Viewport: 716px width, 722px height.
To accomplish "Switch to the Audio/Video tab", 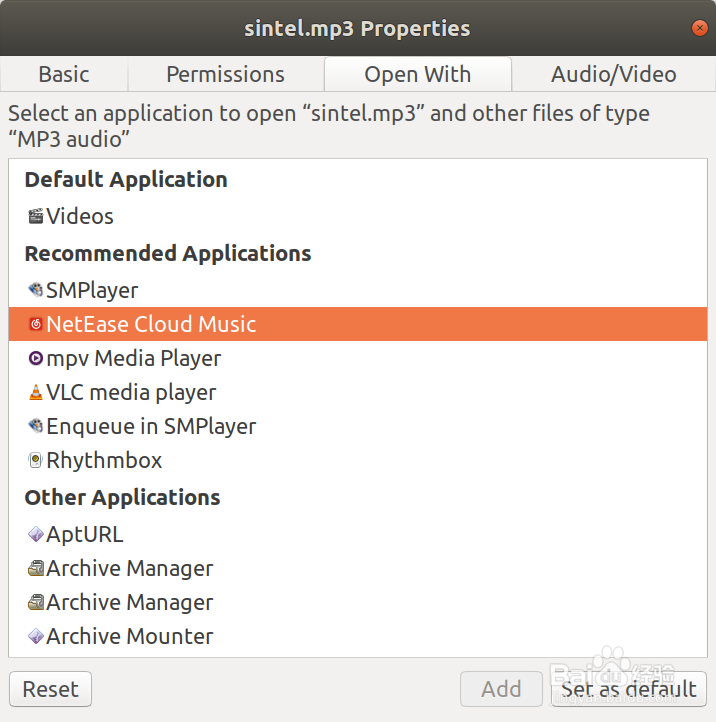I will tap(613, 74).
